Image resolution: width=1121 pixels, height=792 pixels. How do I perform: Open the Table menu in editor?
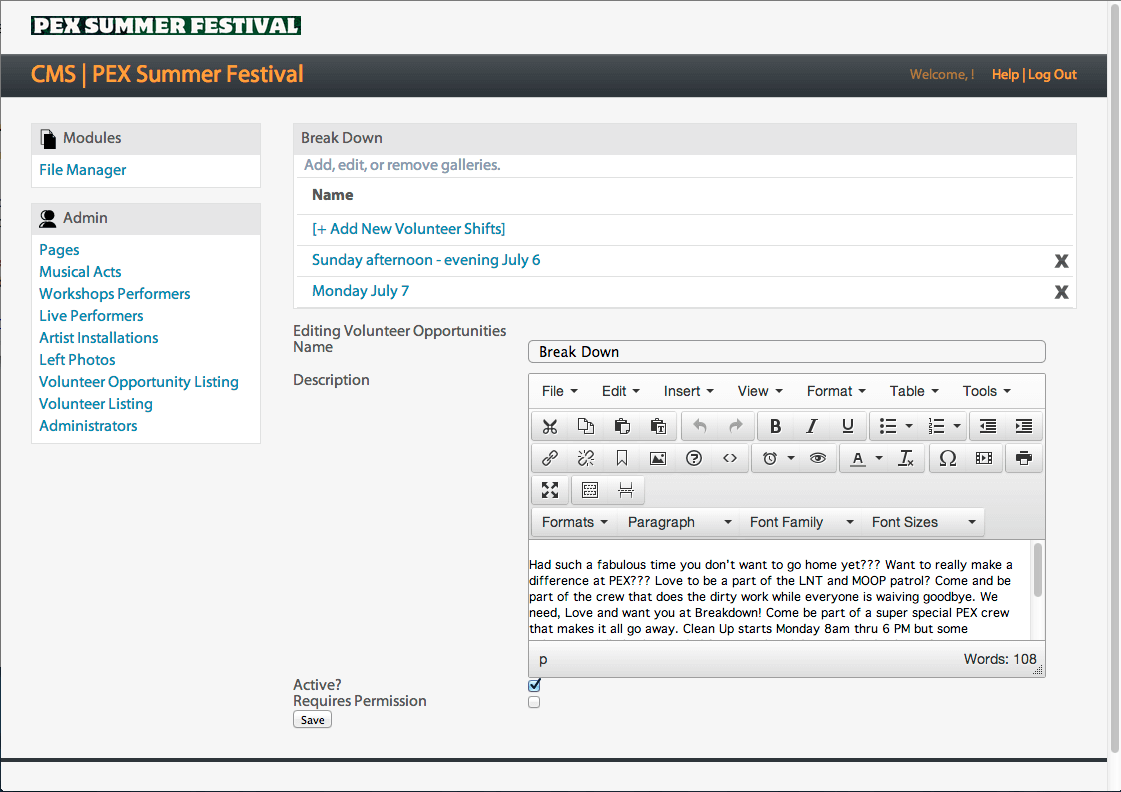click(914, 391)
